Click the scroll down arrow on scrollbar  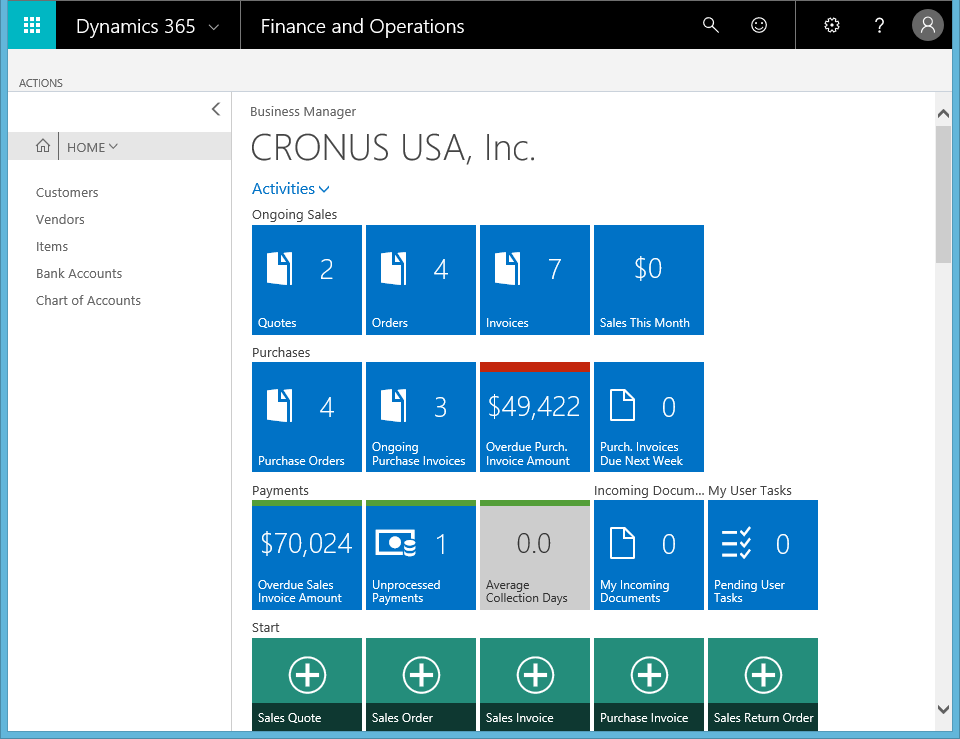[942, 709]
